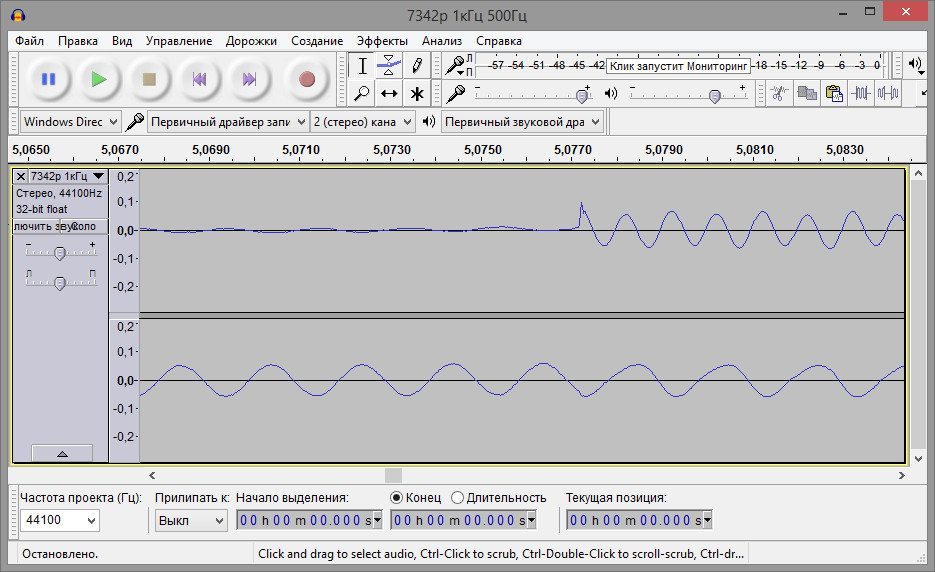
Task: Click the Pause transport button
Action: point(48,79)
